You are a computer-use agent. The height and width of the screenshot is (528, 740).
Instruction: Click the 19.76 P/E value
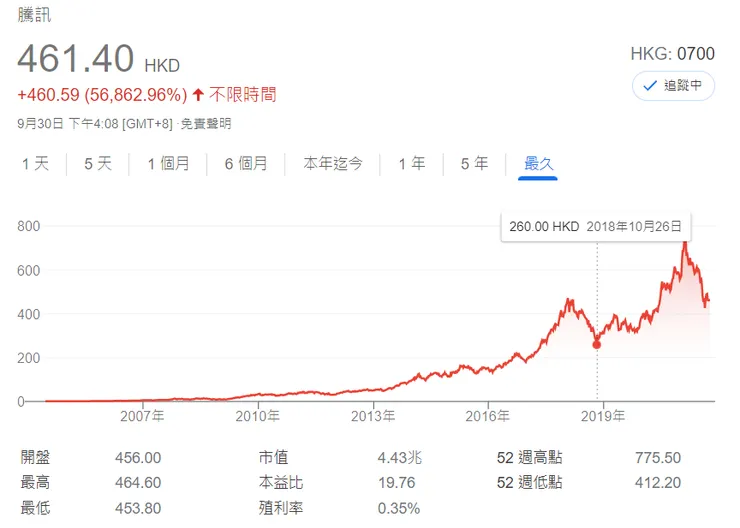tap(396, 483)
